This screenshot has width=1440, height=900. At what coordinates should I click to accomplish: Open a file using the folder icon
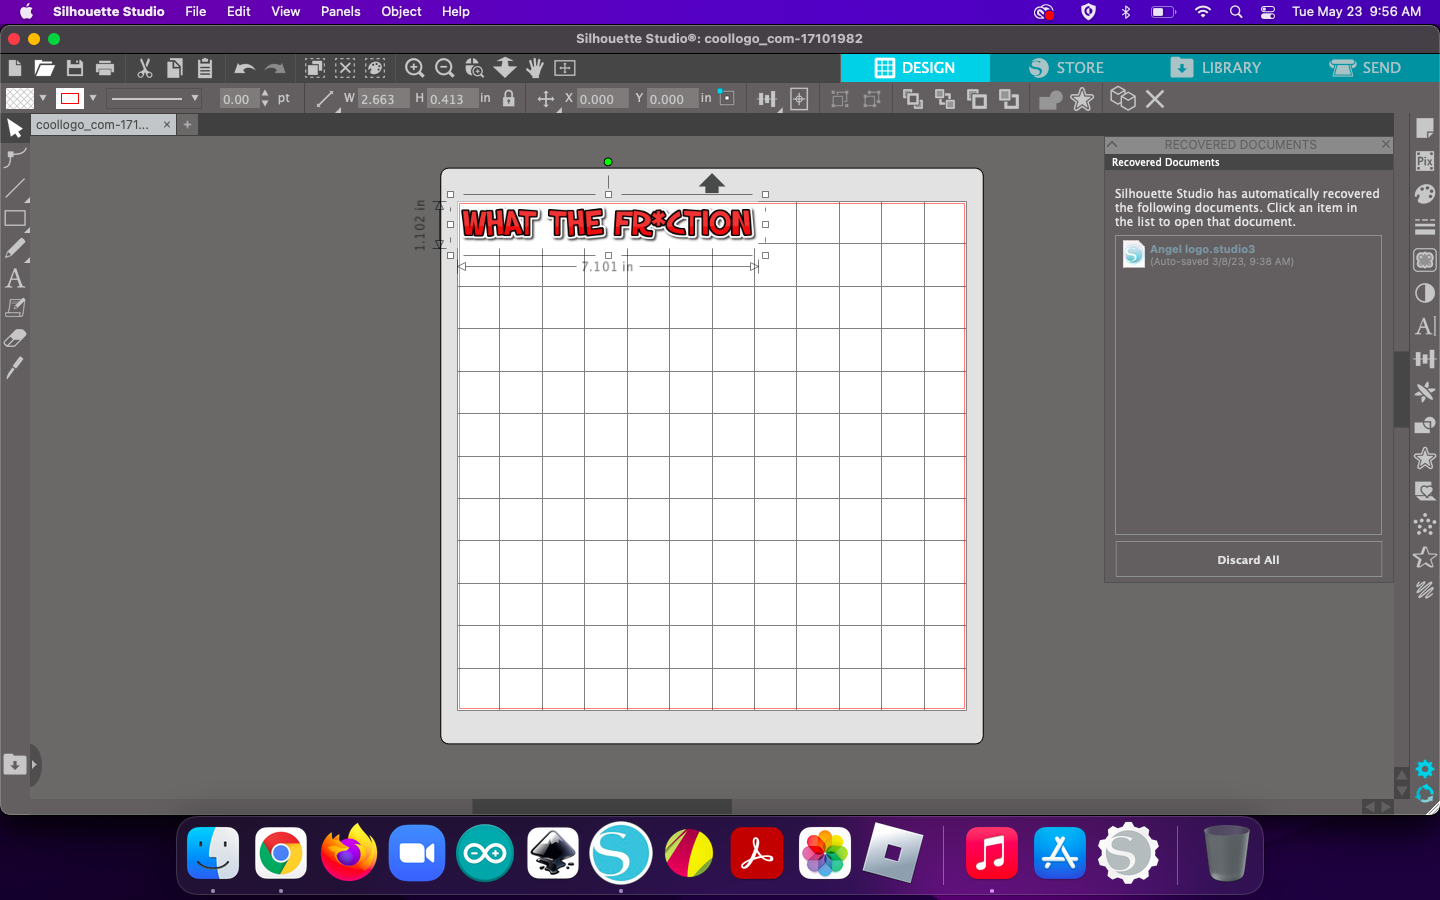pos(44,68)
